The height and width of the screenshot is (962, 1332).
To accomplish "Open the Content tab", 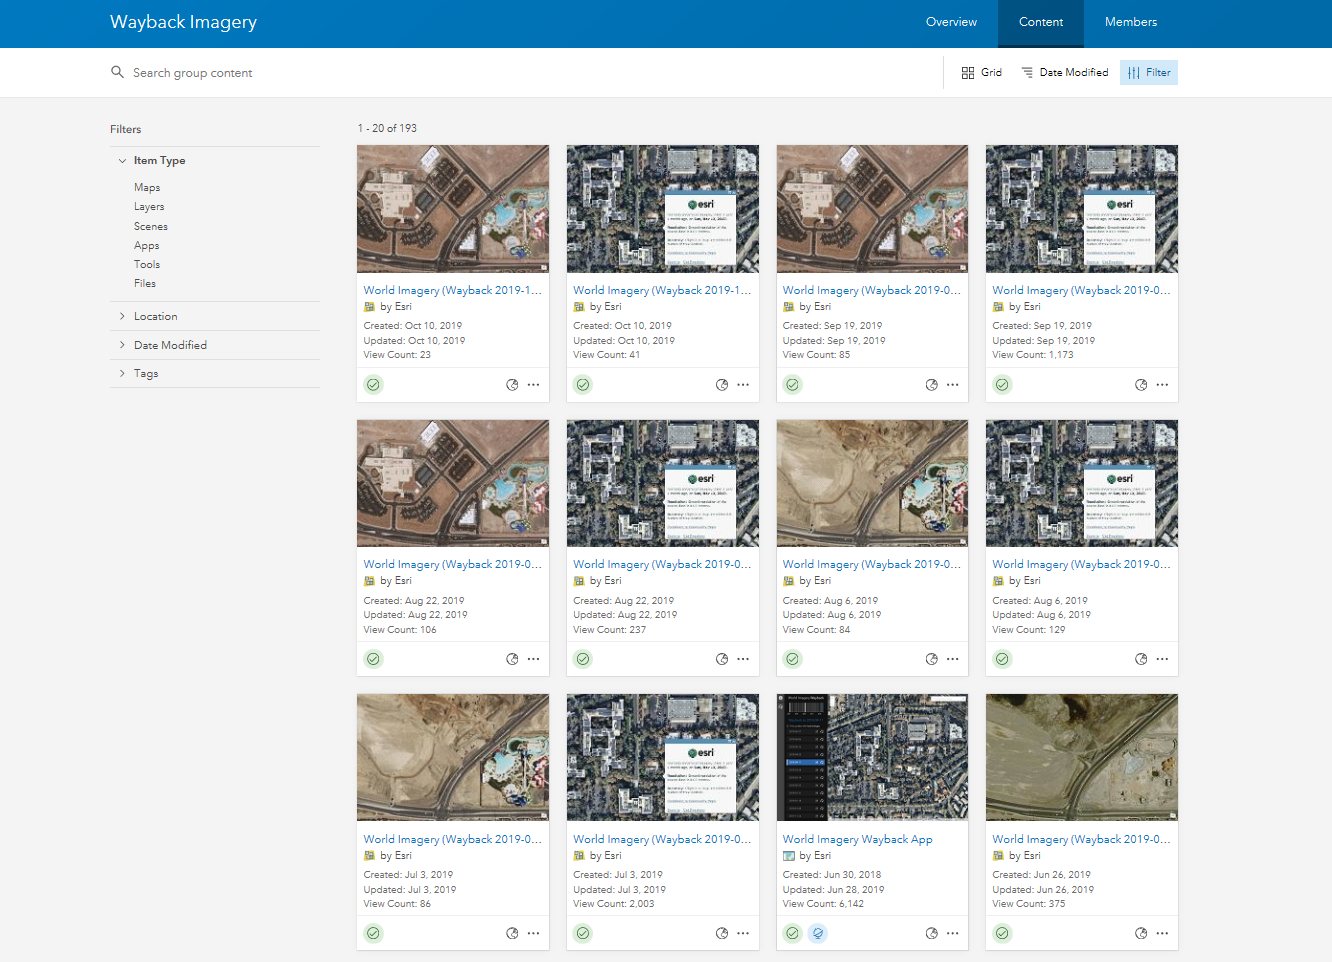I will point(1041,22).
